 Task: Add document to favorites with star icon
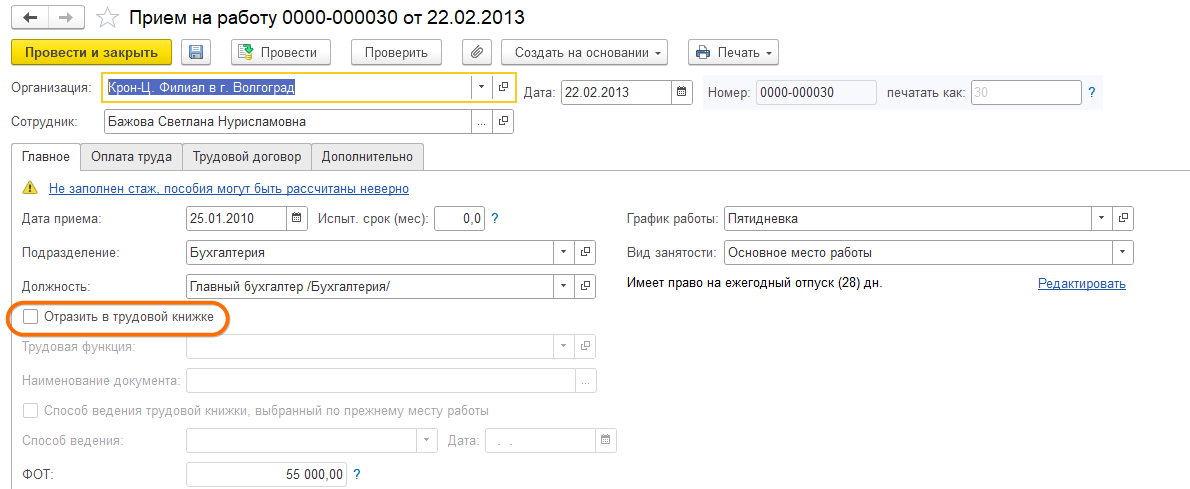click(x=108, y=18)
